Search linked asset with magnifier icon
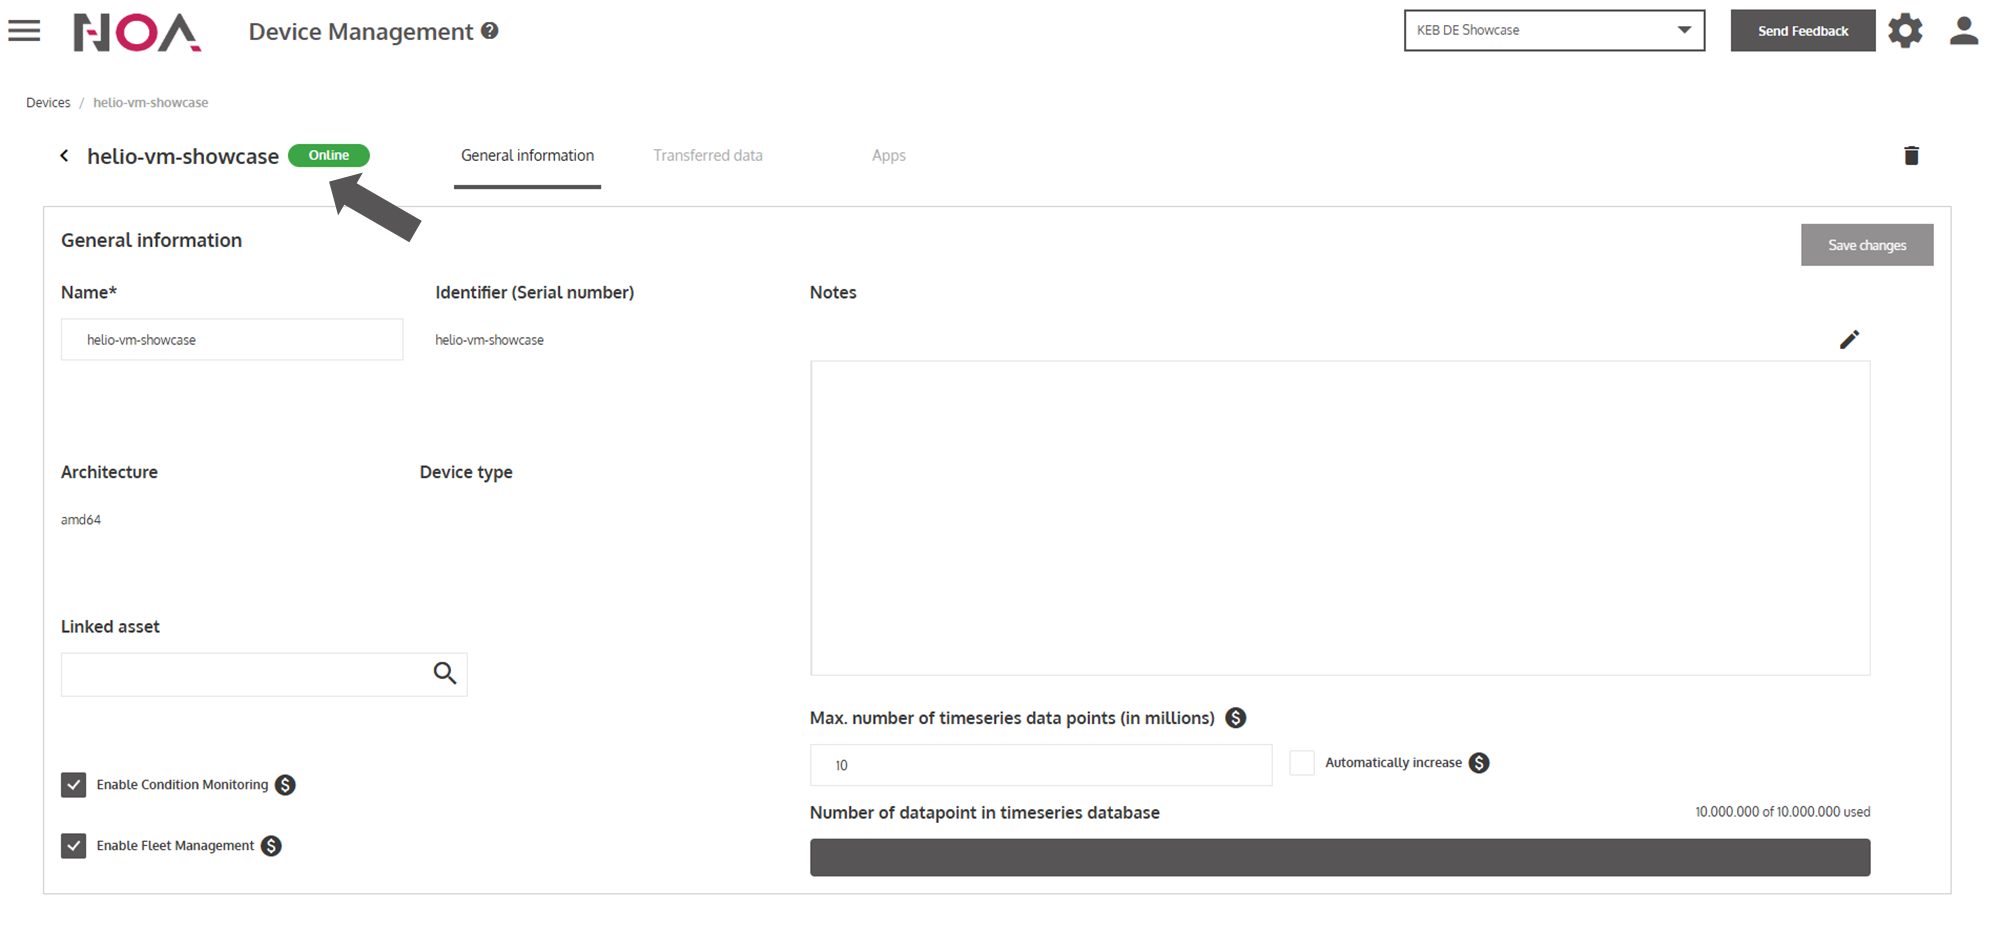The width and height of the screenshot is (2000, 929). pyautogui.click(x=445, y=674)
